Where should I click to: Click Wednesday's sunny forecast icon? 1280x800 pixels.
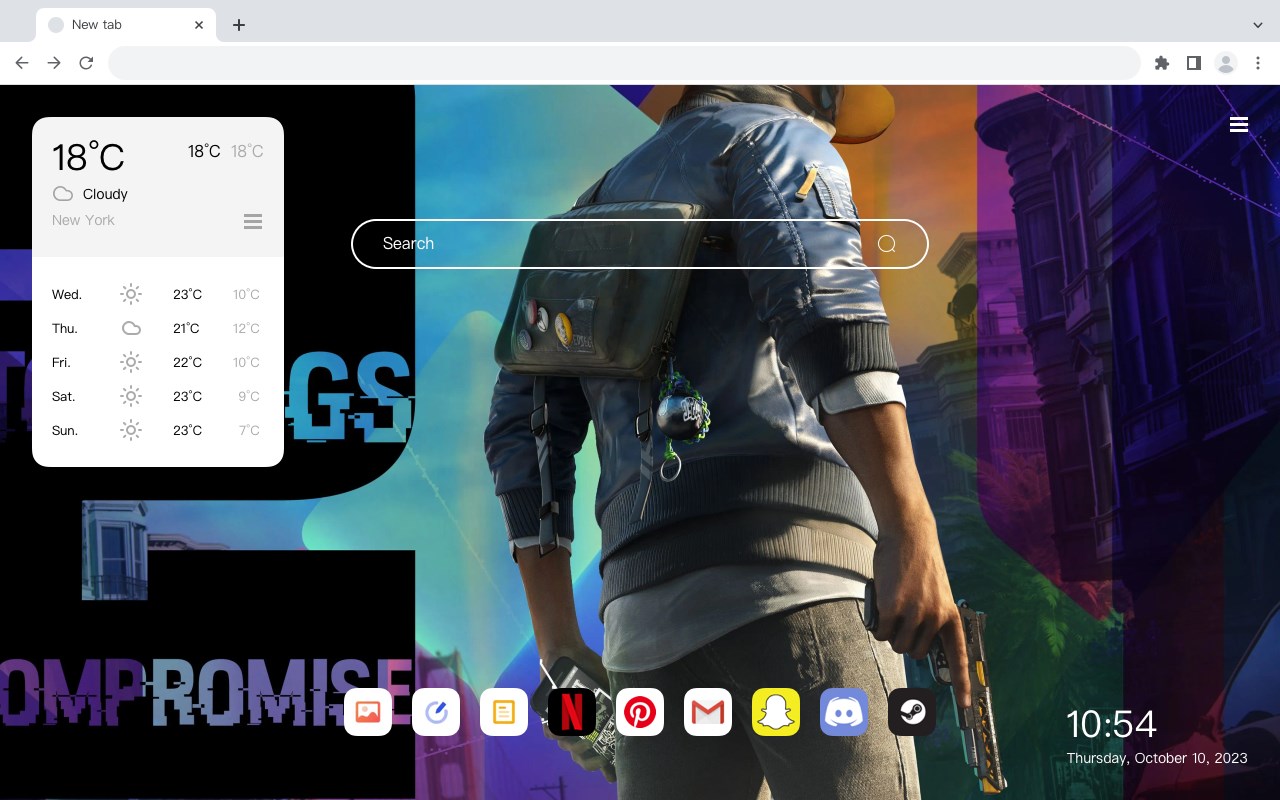coord(131,294)
